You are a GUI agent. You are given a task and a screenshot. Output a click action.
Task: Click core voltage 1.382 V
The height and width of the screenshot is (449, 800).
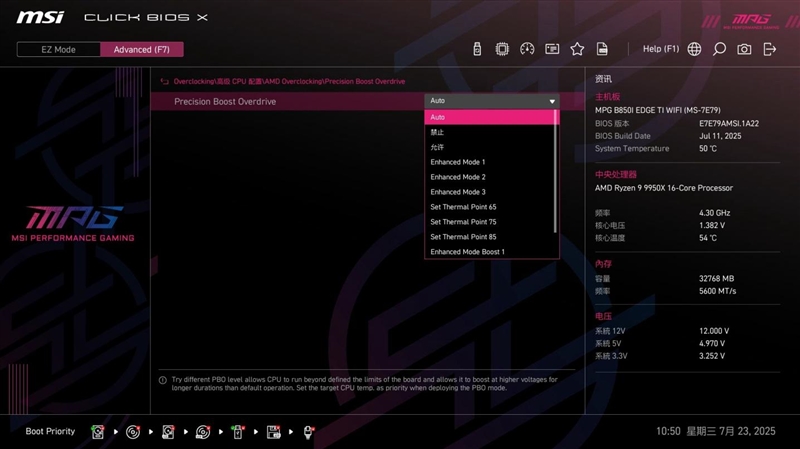tap(712, 226)
